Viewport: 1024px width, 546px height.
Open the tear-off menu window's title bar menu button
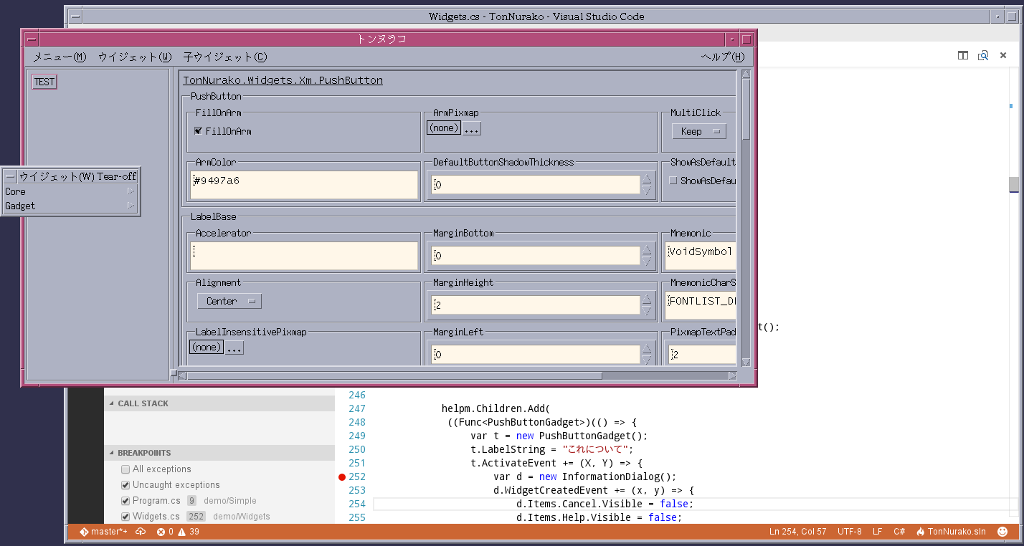click(10, 176)
